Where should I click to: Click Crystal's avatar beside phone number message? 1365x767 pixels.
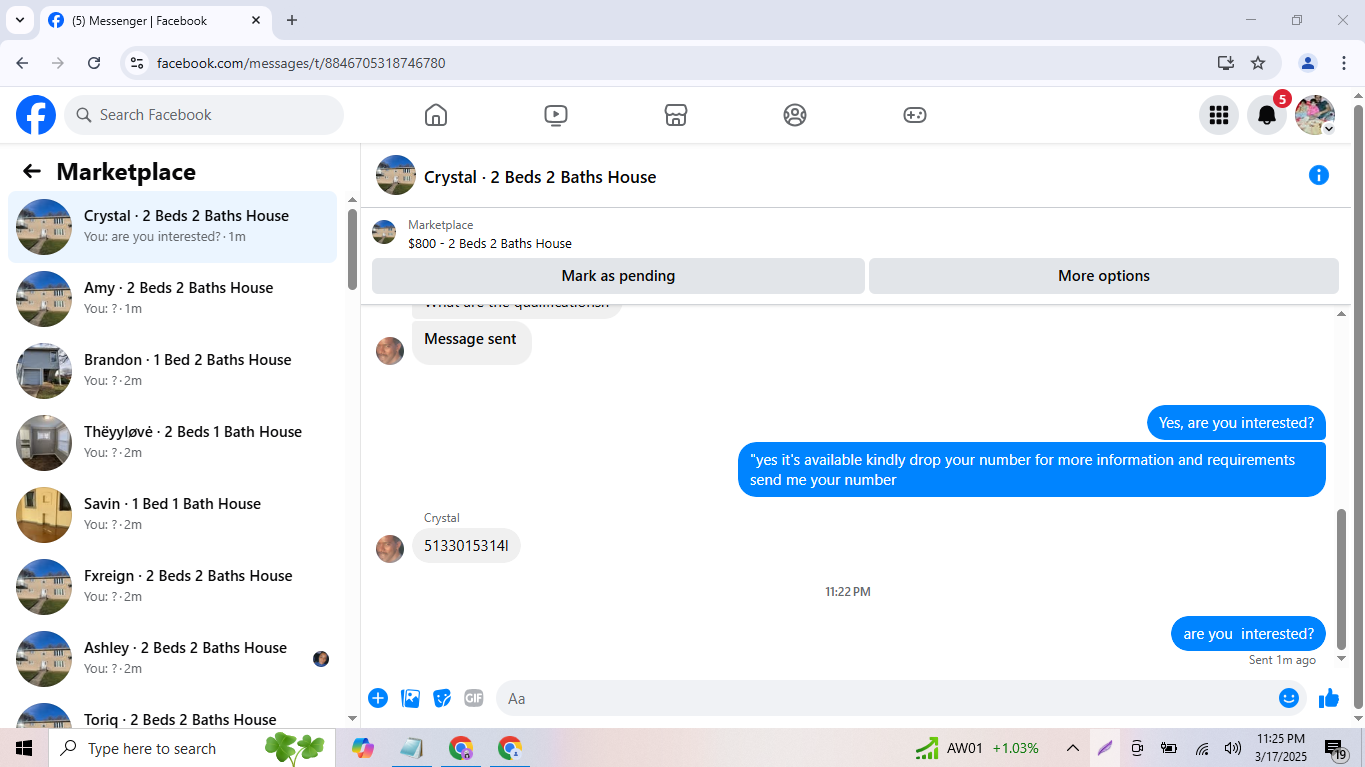pos(390,548)
